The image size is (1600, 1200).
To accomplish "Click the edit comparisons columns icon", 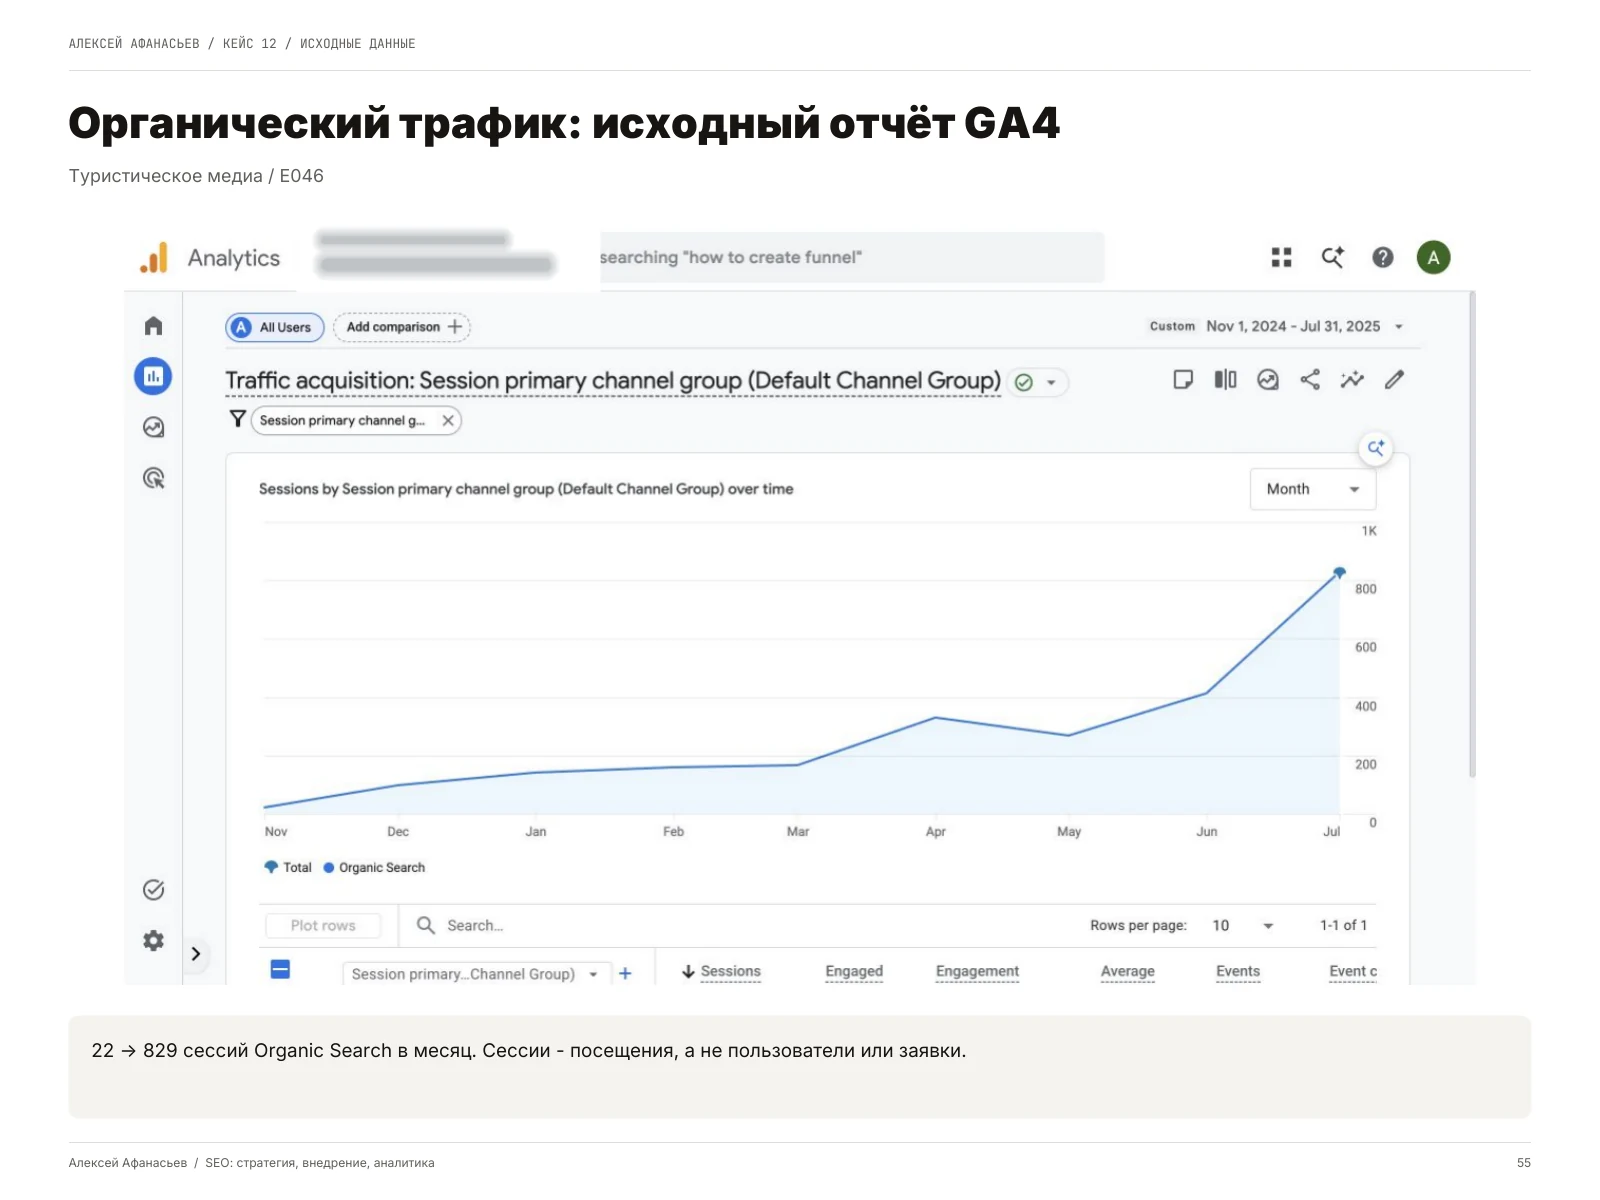I will tap(1225, 380).
